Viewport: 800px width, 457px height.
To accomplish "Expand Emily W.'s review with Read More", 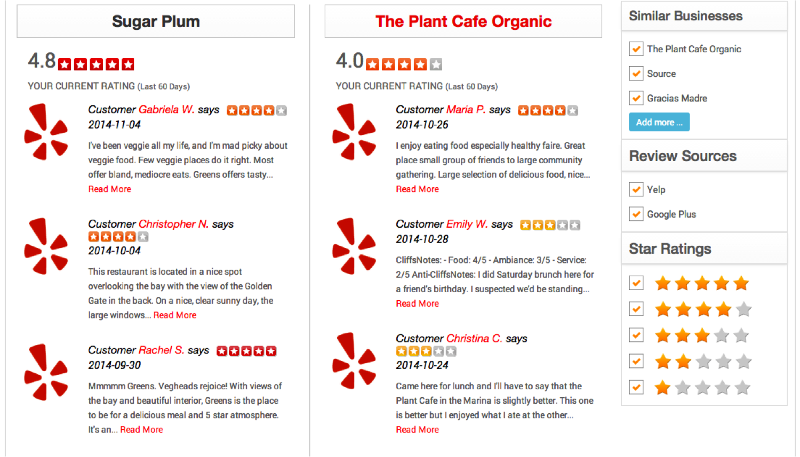I will pyautogui.click(x=417, y=303).
